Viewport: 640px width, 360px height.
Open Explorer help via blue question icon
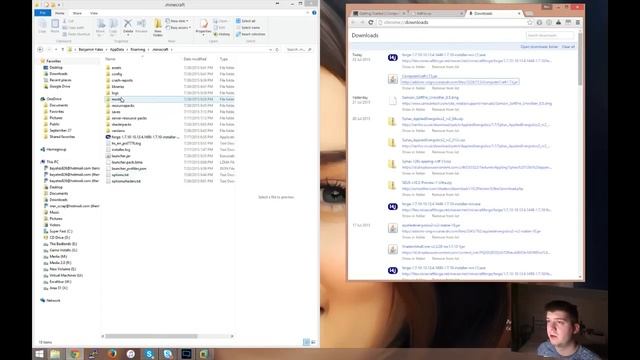click(x=314, y=13)
